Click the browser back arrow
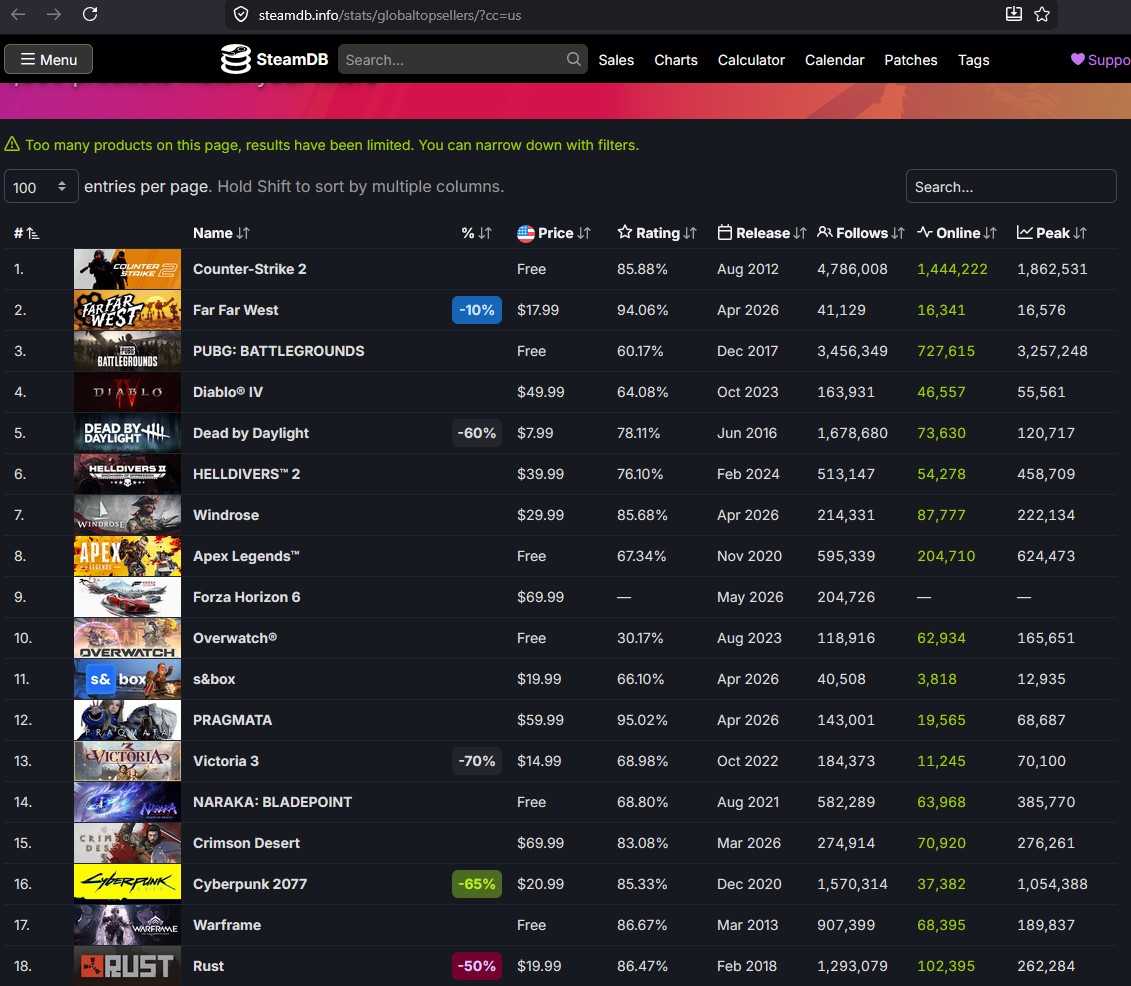Viewport: 1131px width, 986px height. click(x=18, y=14)
